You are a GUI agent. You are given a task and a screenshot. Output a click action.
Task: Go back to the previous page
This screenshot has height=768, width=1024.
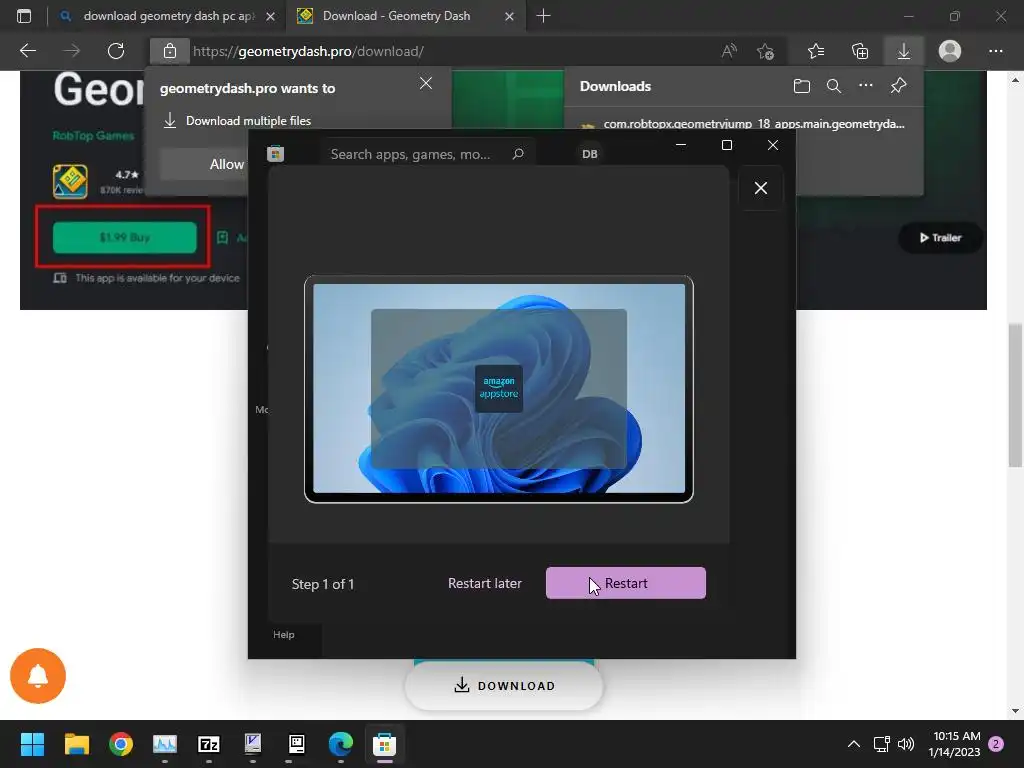pyautogui.click(x=28, y=51)
